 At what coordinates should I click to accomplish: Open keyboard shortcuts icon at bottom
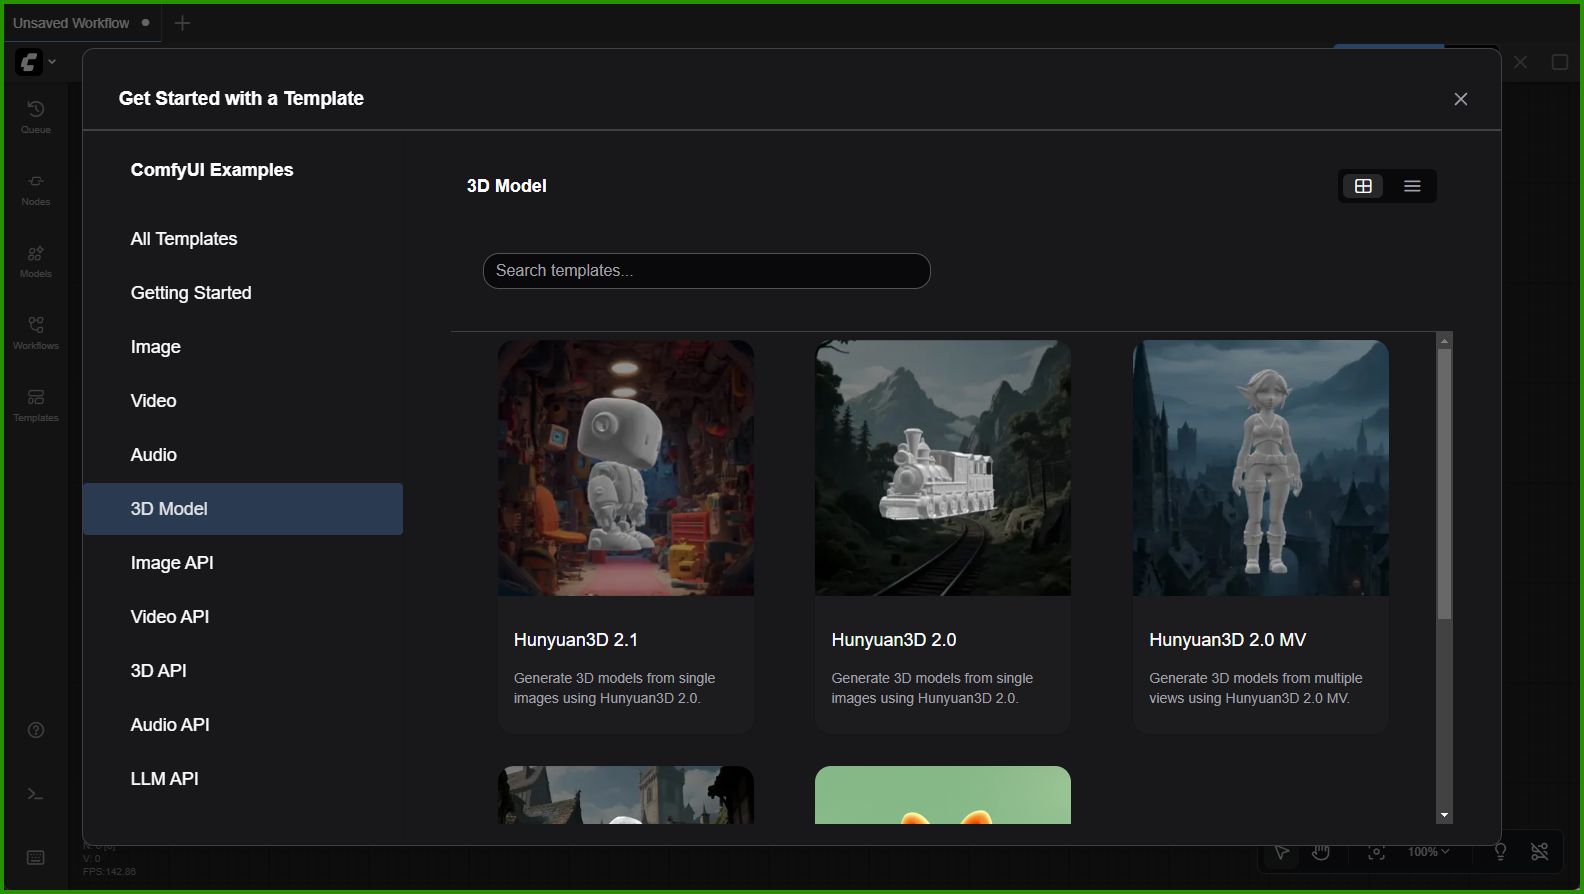(x=36, y=858)
